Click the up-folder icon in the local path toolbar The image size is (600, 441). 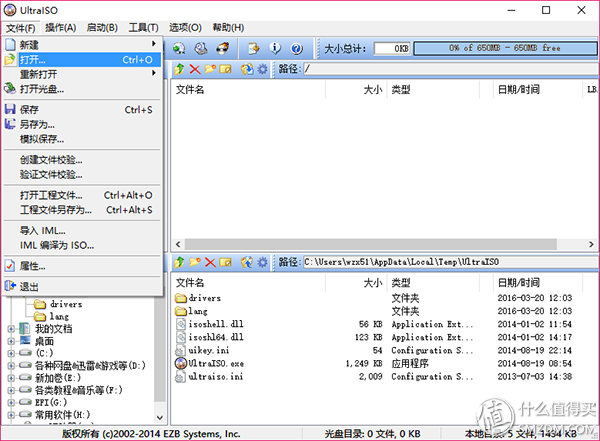pos(179,262)
